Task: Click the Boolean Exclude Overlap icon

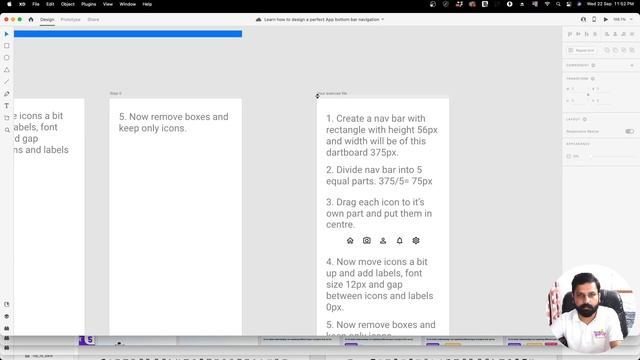Action: [632, 50]
